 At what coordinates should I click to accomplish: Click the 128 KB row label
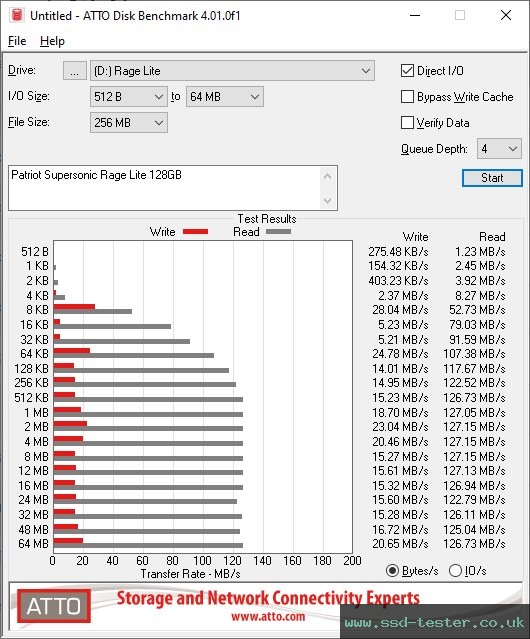click(31, 369)
